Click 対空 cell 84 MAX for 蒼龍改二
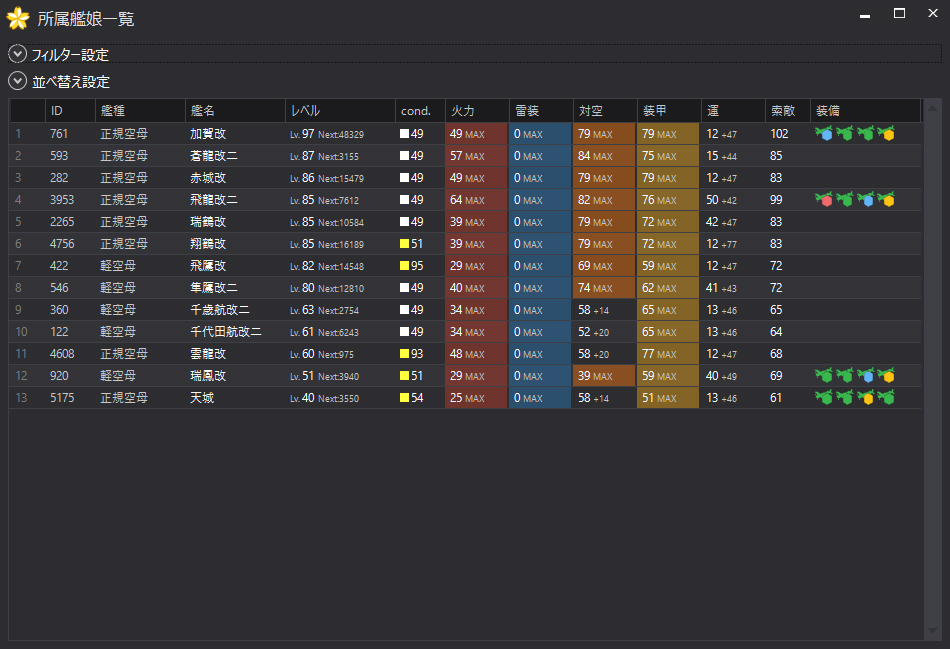 click(604, 156)
